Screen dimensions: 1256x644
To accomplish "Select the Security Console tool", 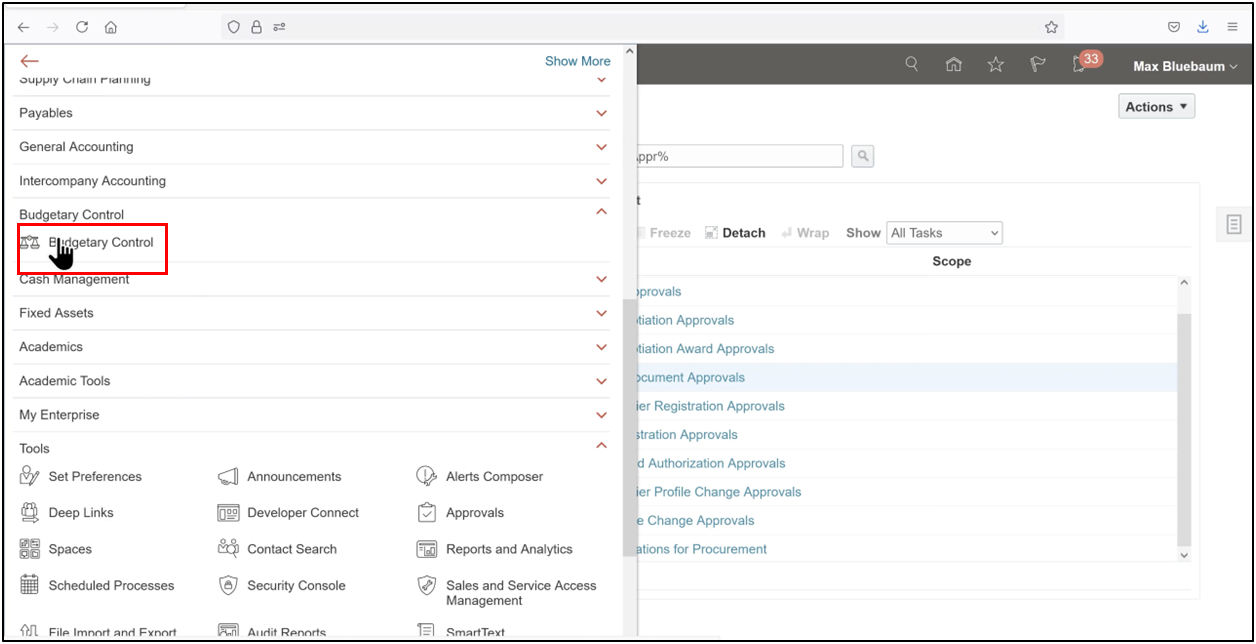I will click(296, 585).
